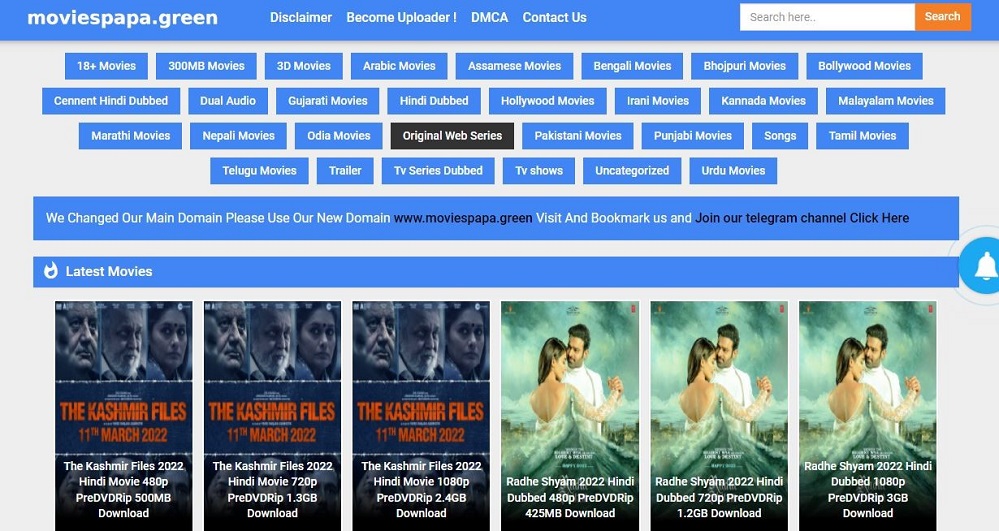Open Kashmir Files 480p PreDVDRip 500MB poster
Screen dimensions: 999x531
coord(124,416)
